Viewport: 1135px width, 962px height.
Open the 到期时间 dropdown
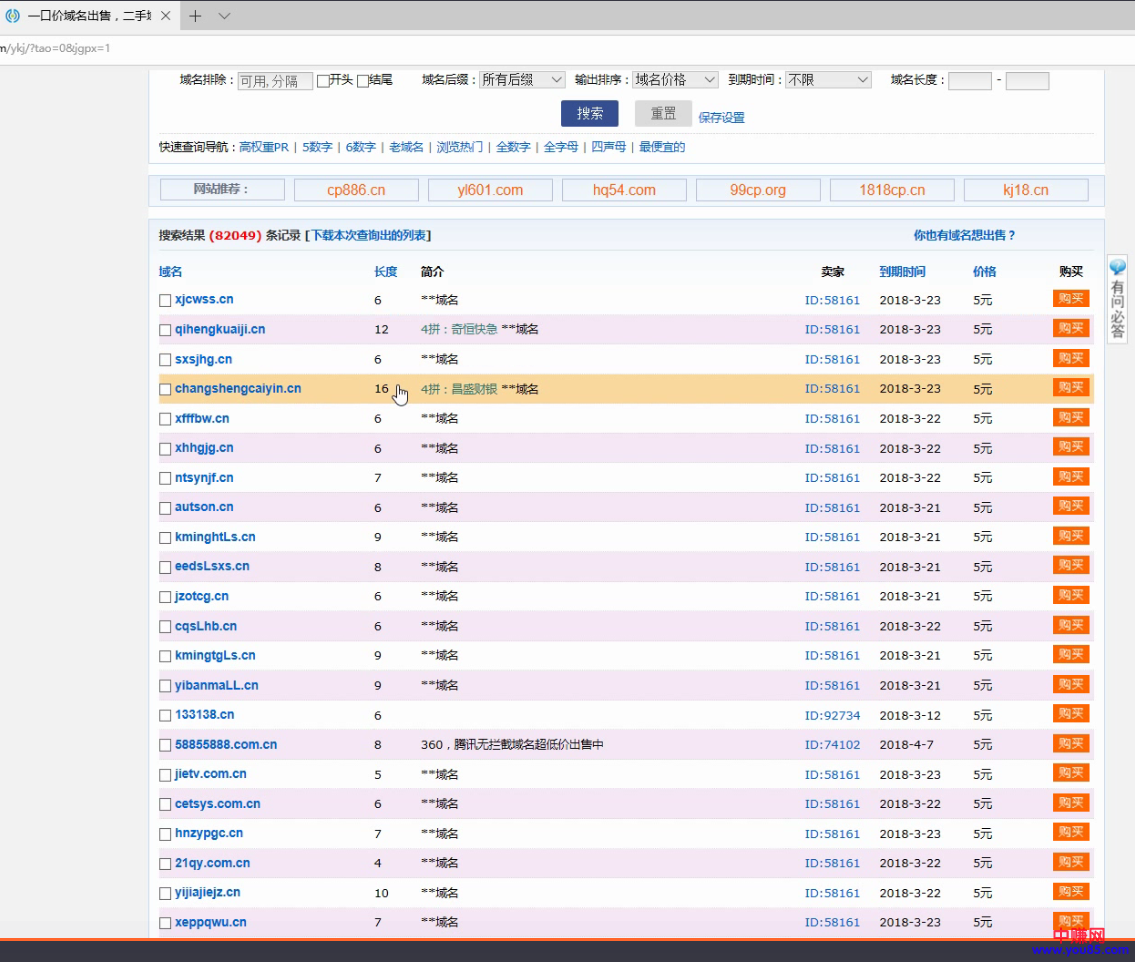[x=827, y=80]
